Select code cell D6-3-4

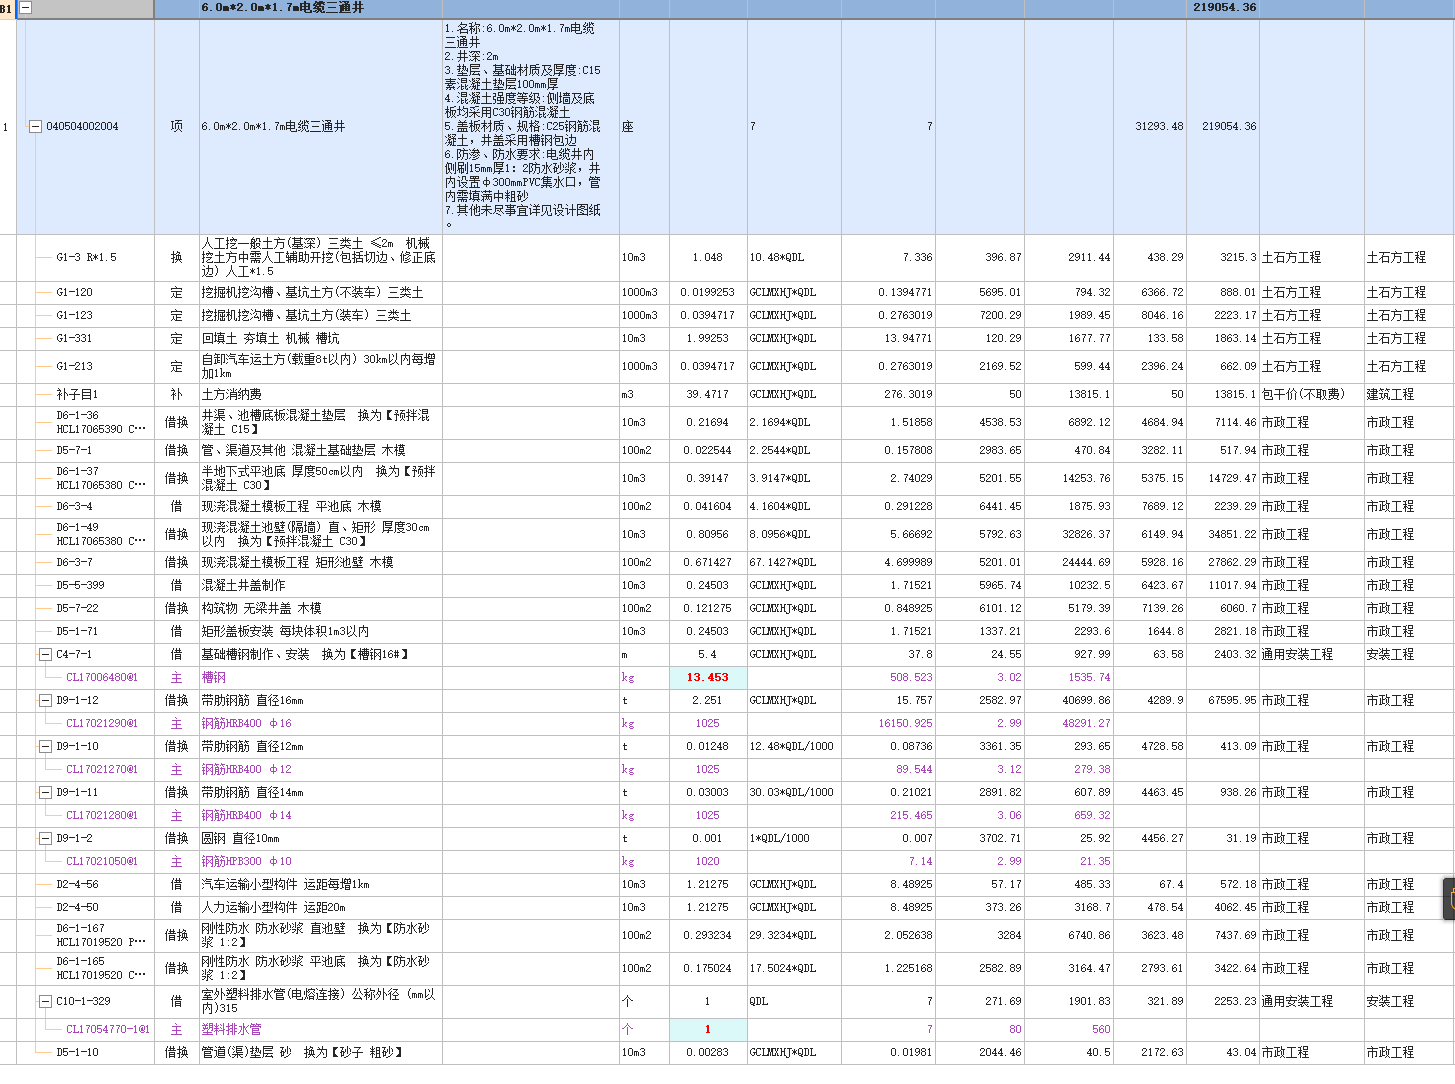(x=75, y=507)
